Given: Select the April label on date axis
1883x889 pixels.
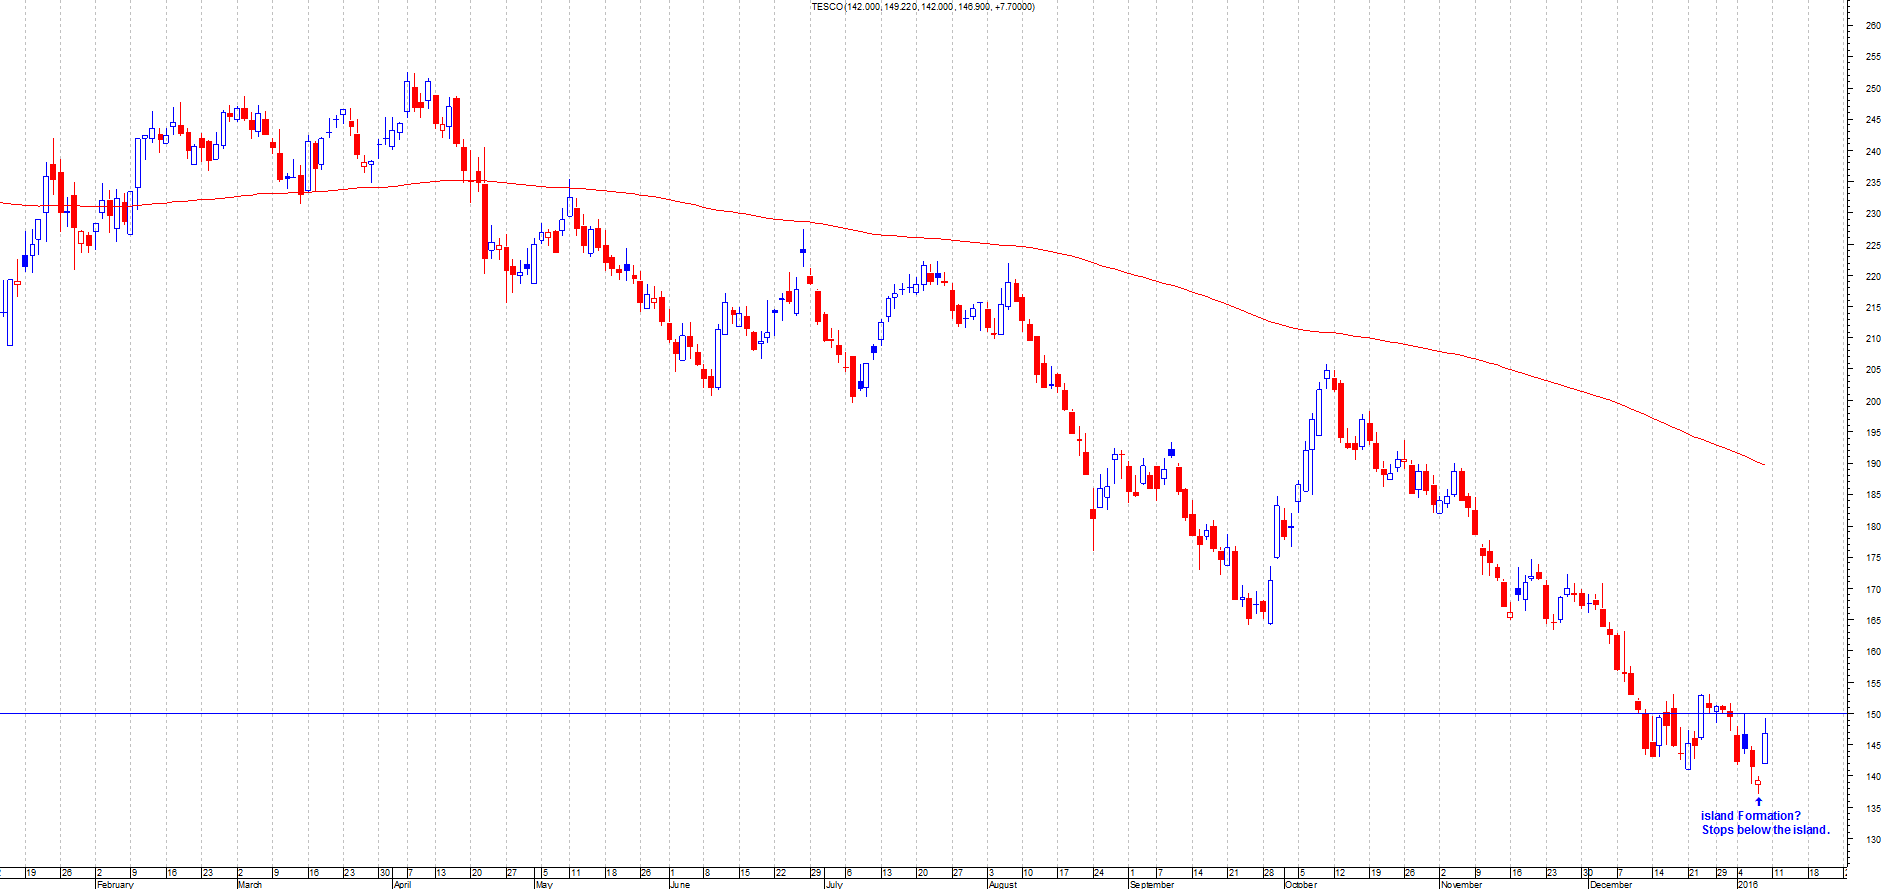Looking at the screenshot, I should 402,884.
